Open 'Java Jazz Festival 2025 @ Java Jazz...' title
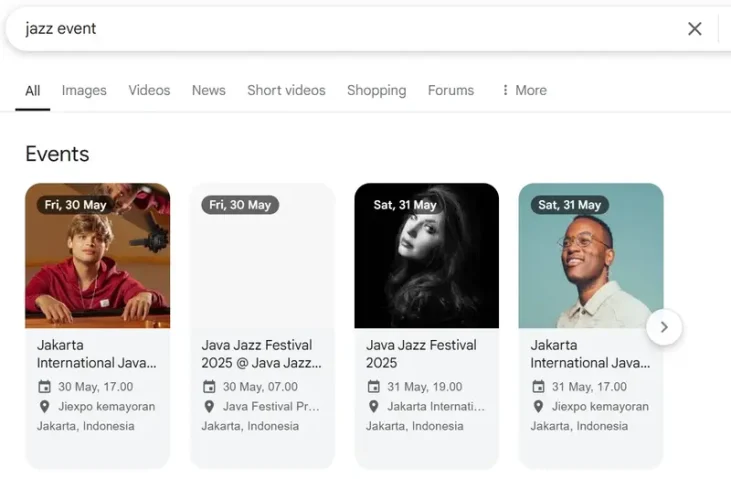The height and width of the screenshot is (479, 731). [262, 354]
